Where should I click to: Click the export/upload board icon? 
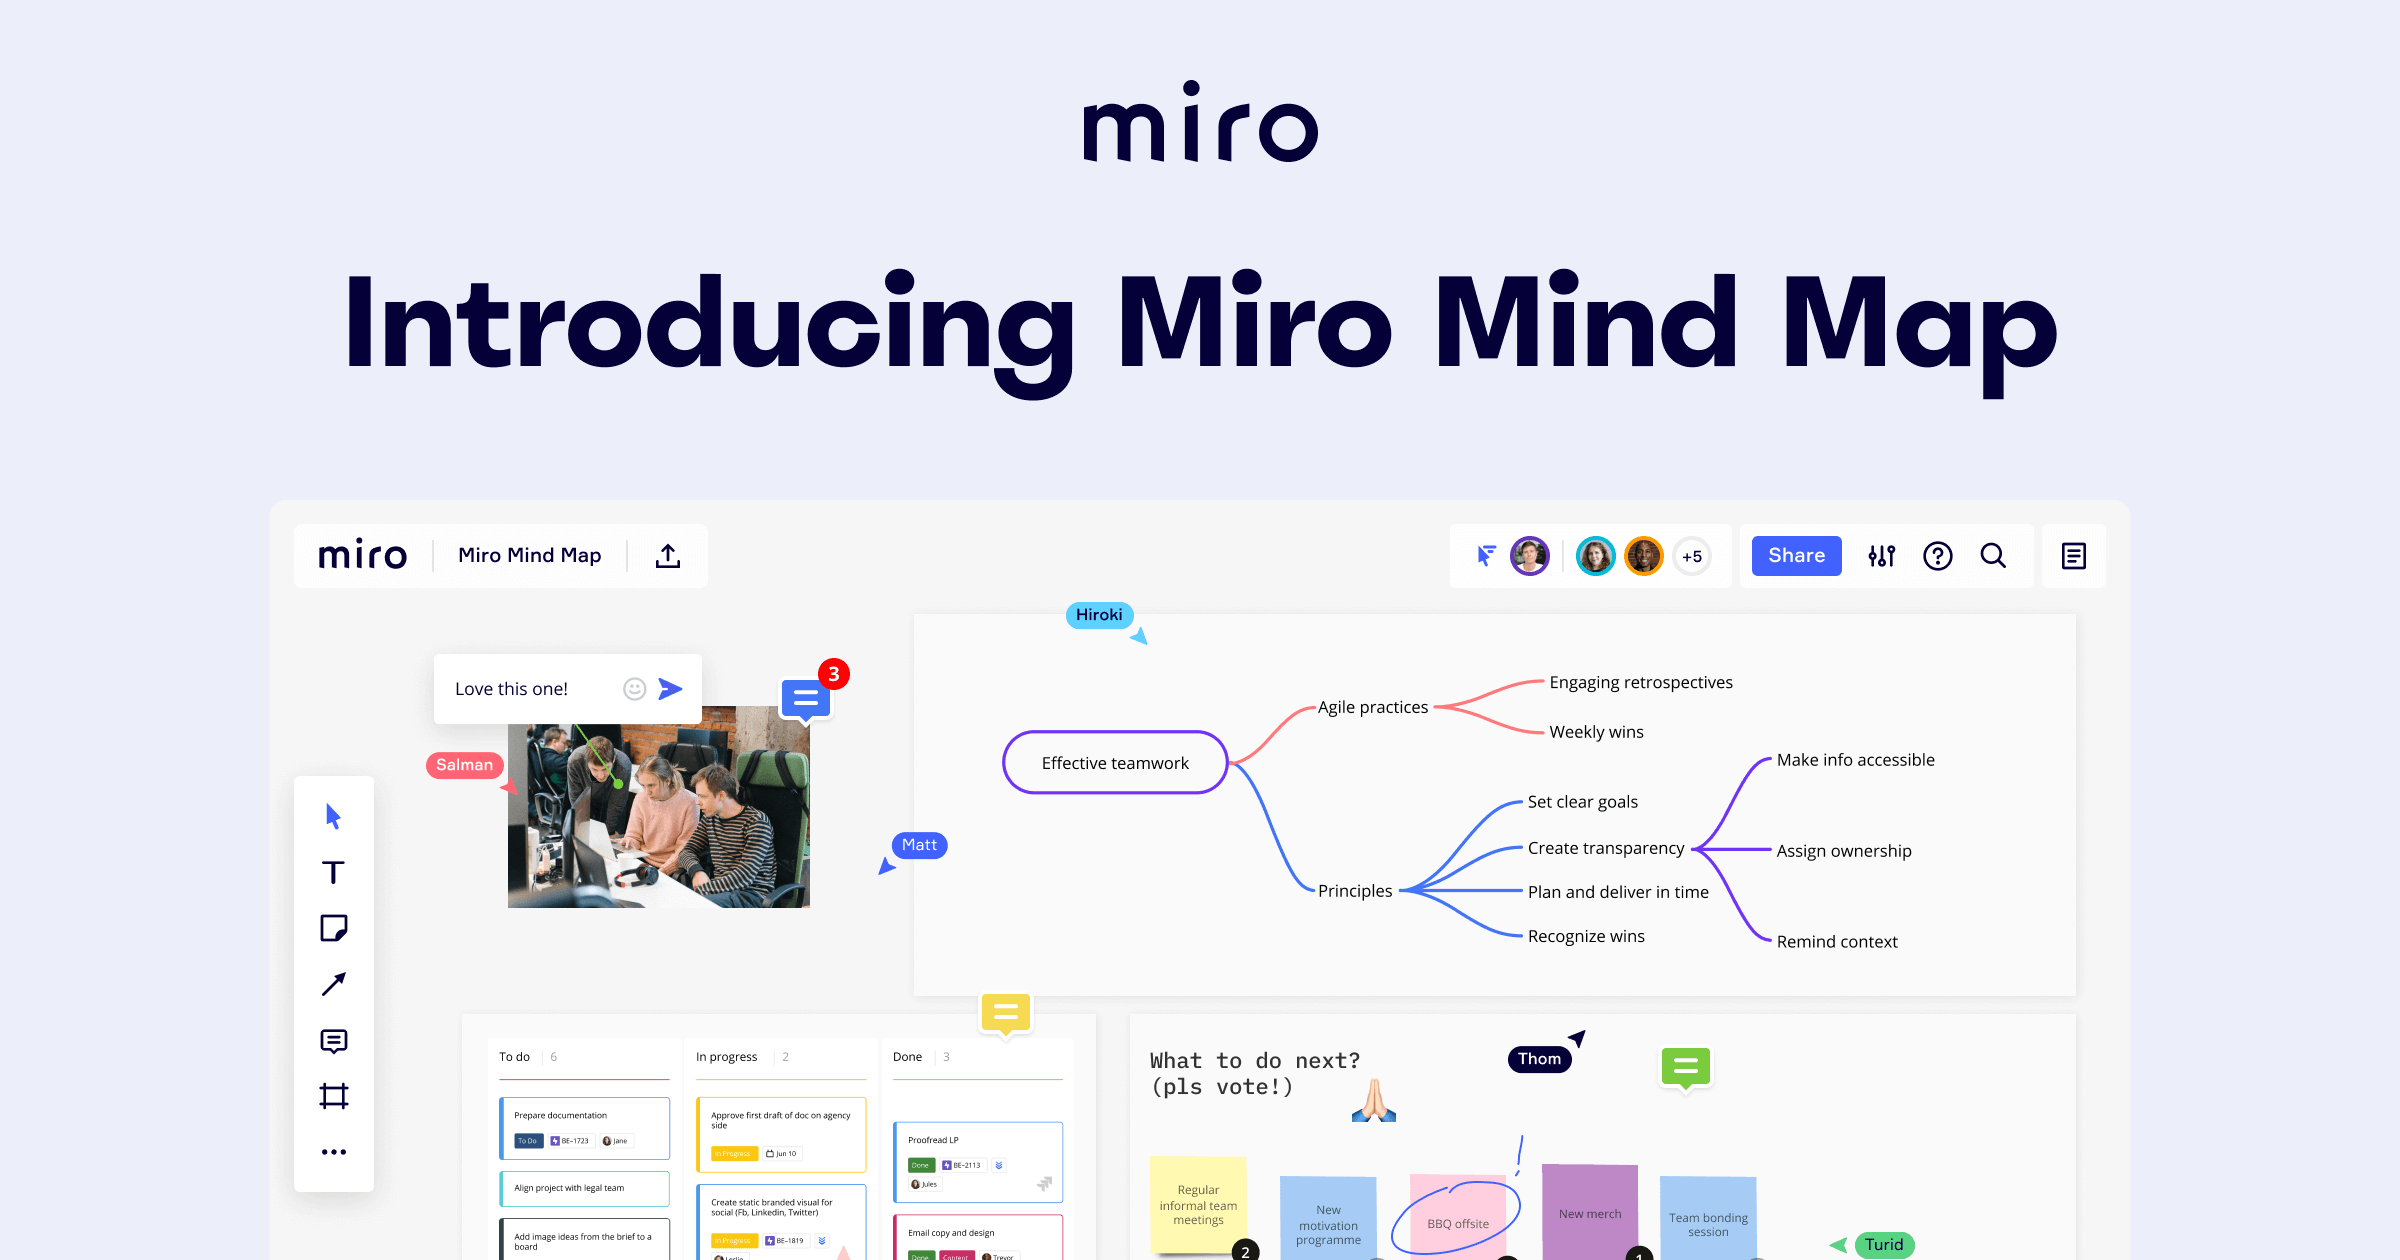point(671,555)
